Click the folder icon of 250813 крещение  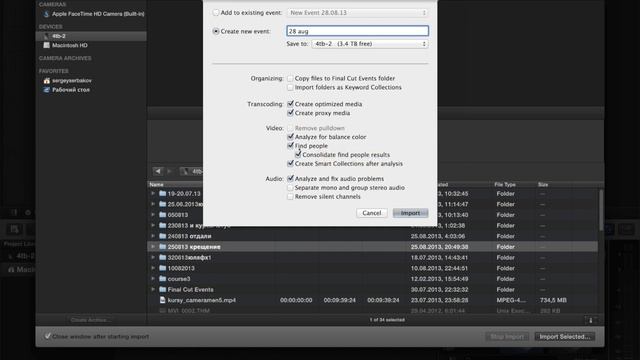(x=162, y=247)
